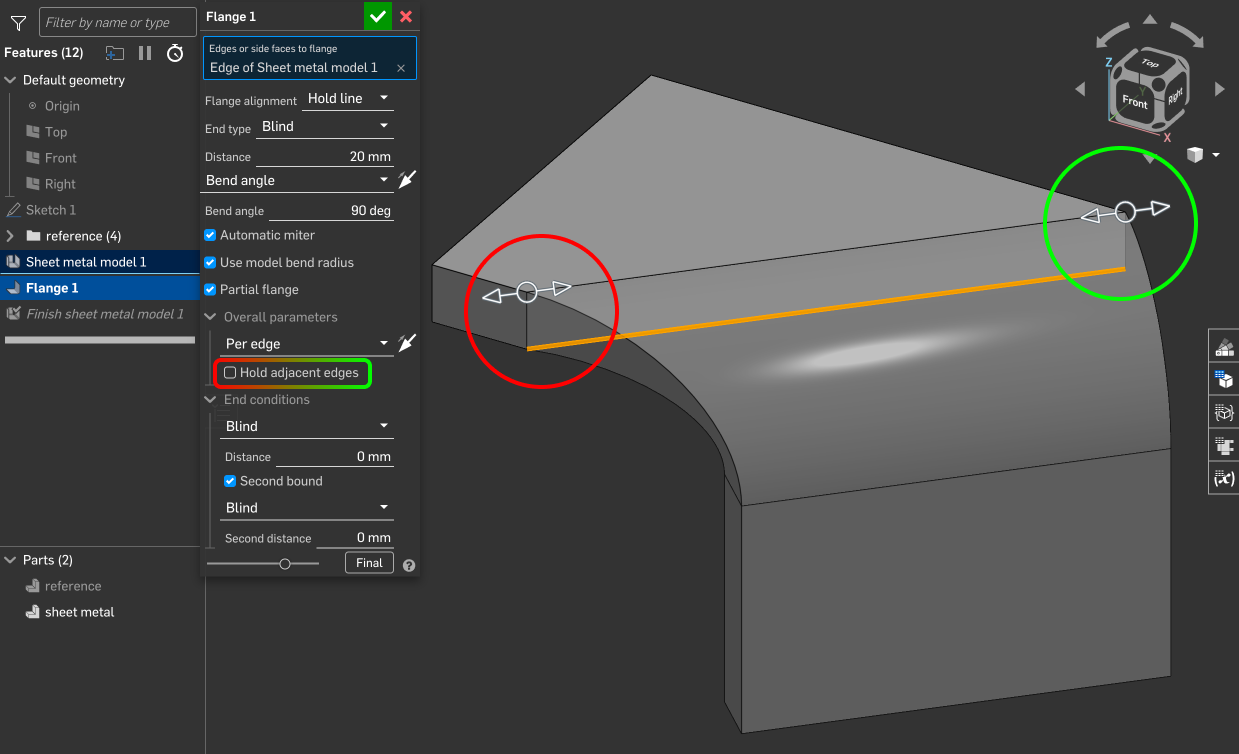Click view cube left arrow
This screenshot has width=1239, height=754.
coord(1080,90)
